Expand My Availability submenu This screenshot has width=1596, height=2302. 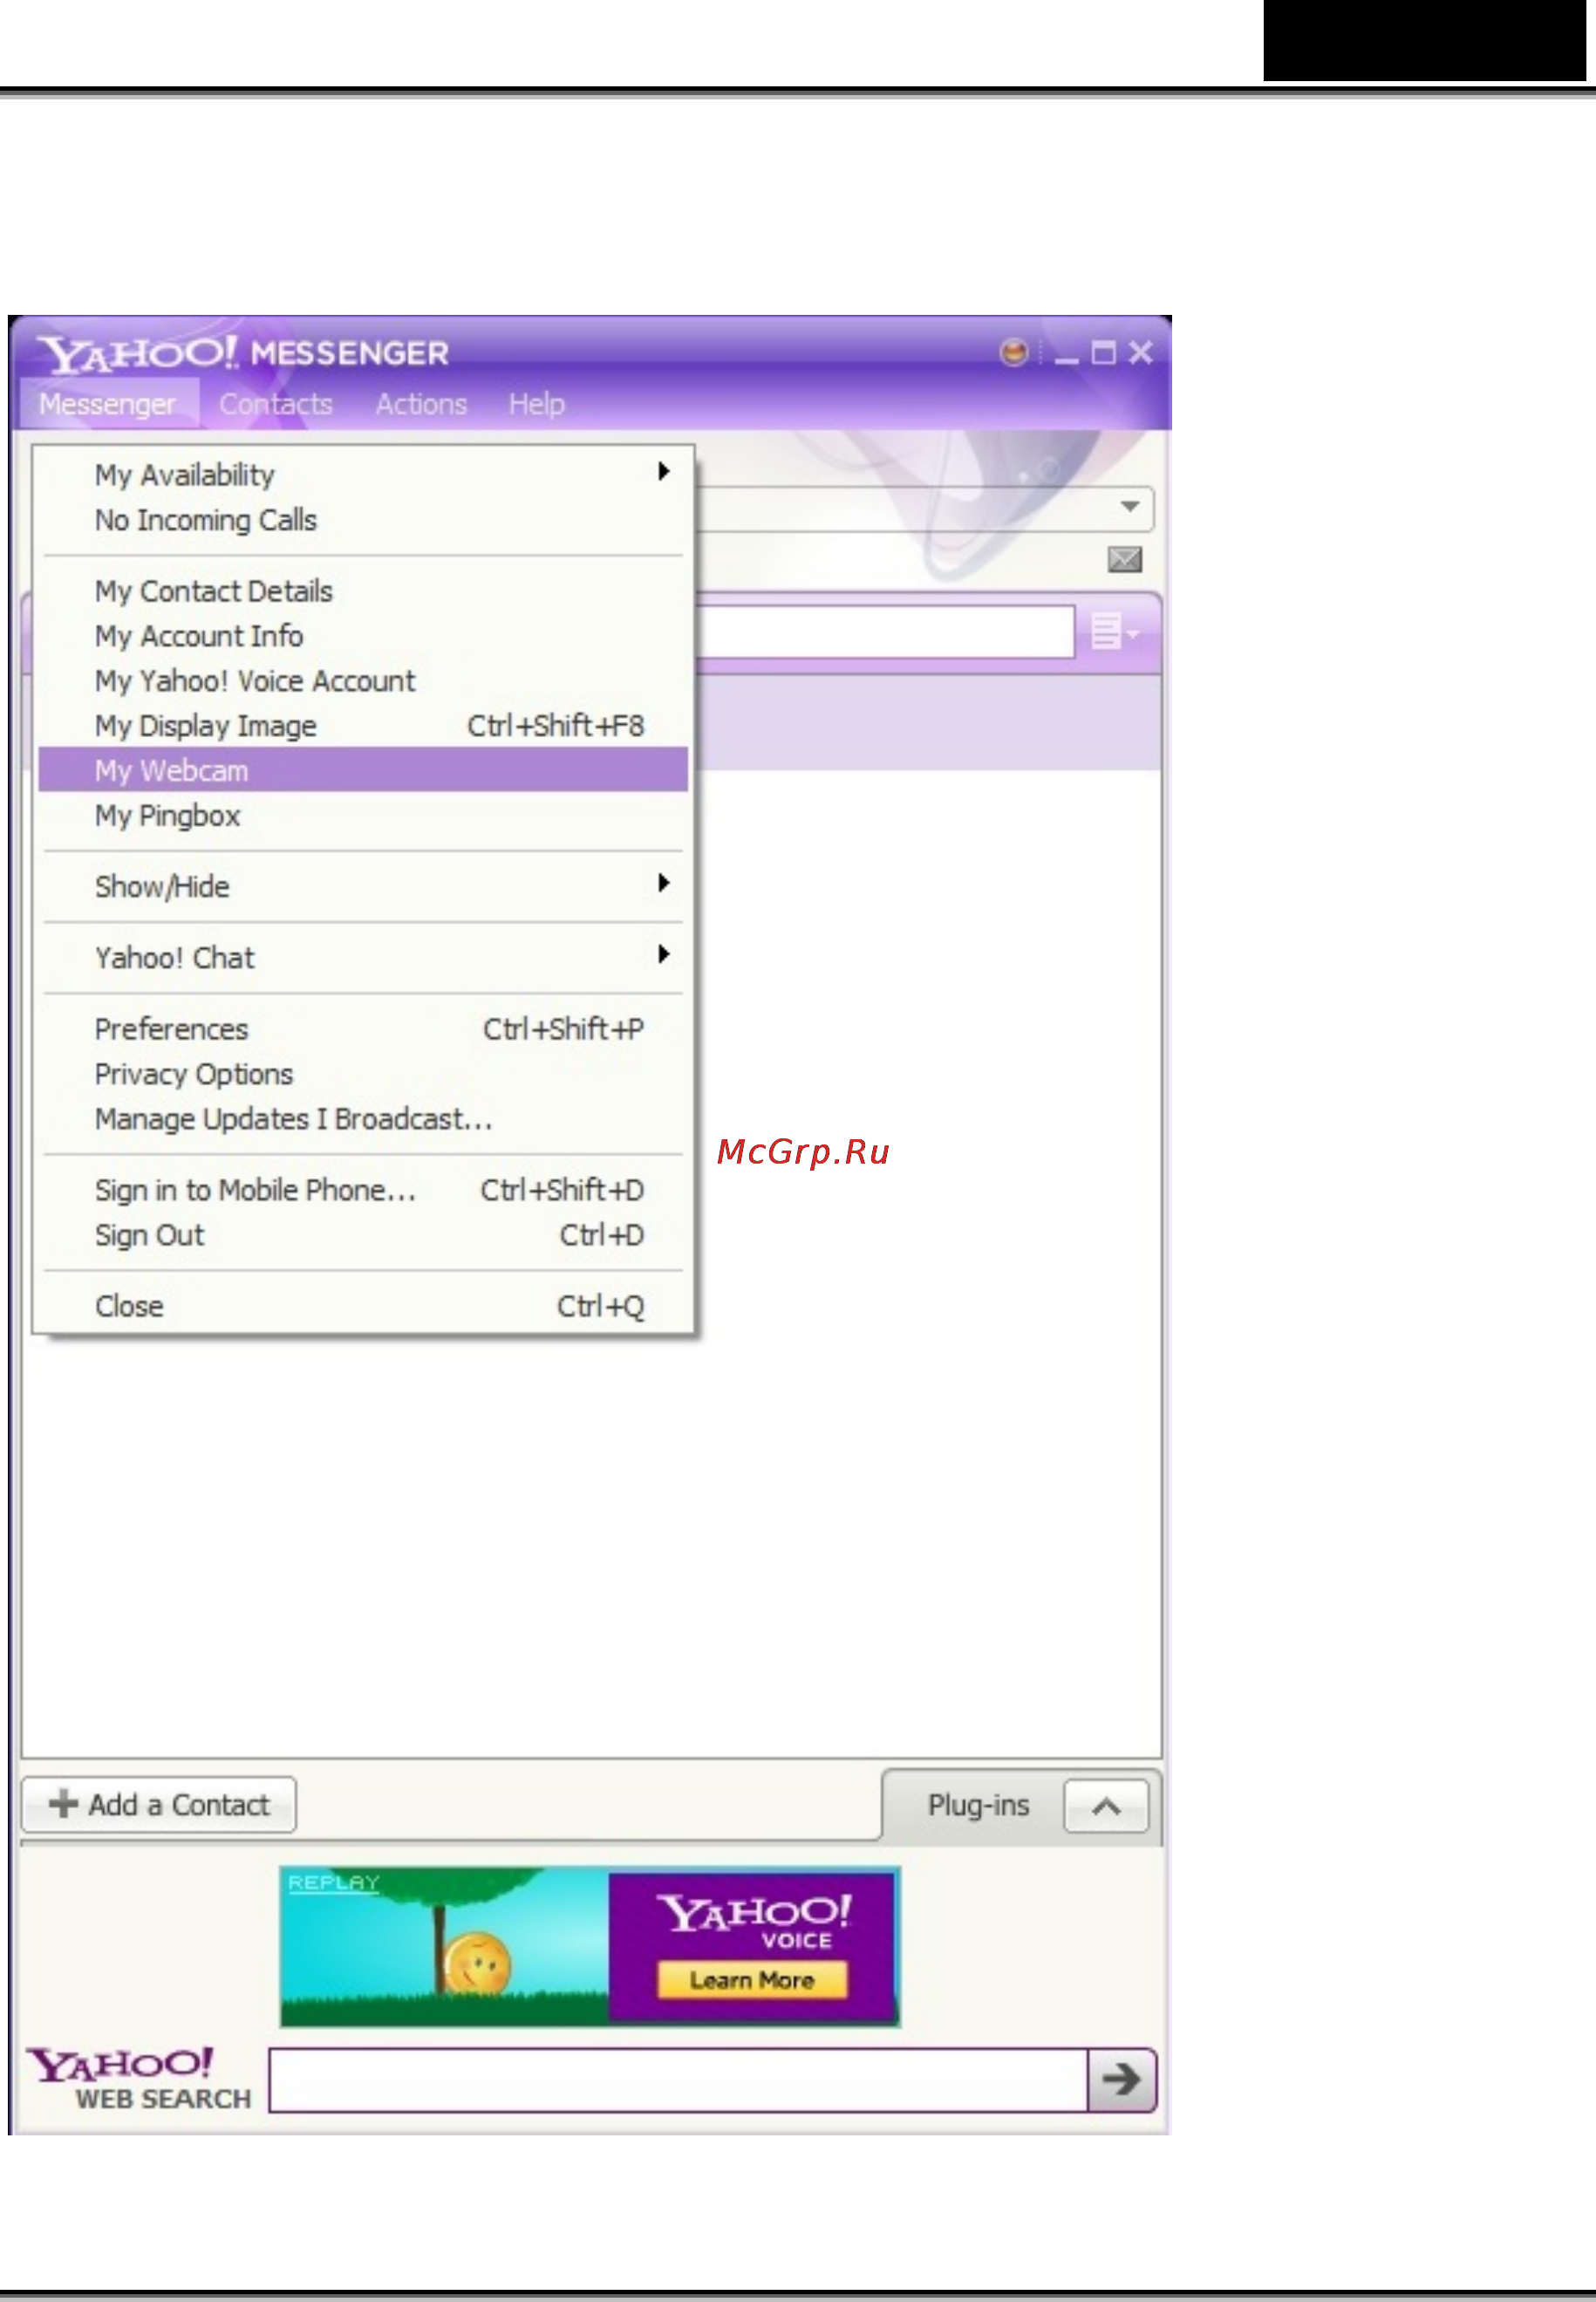tap(363, 474)
